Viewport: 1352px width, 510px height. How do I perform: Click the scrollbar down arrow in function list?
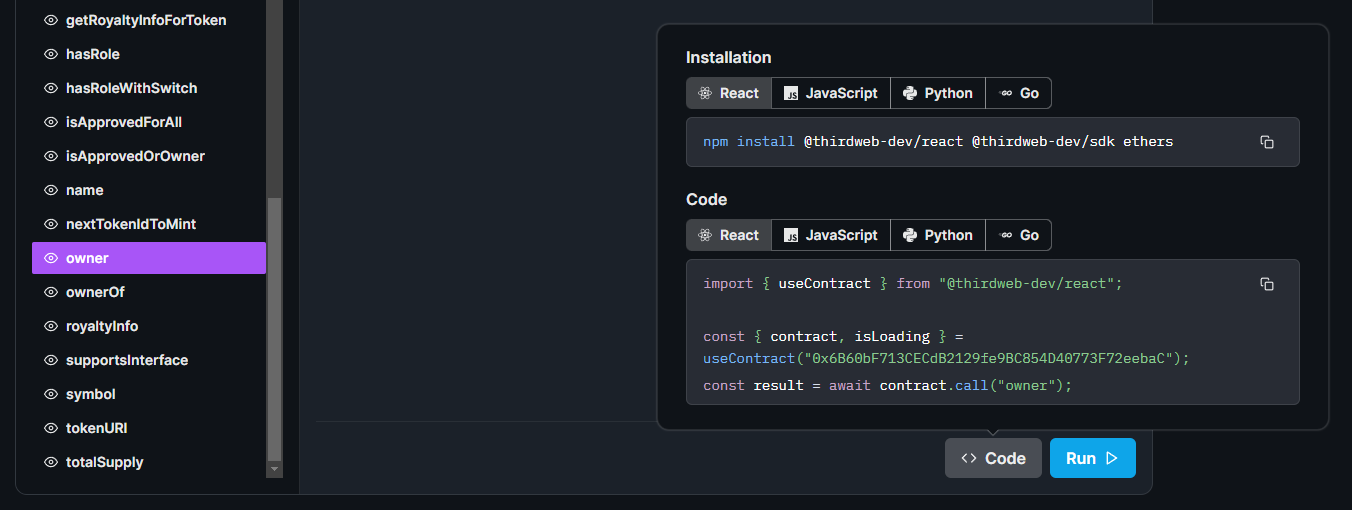click(x=274, y=469)
